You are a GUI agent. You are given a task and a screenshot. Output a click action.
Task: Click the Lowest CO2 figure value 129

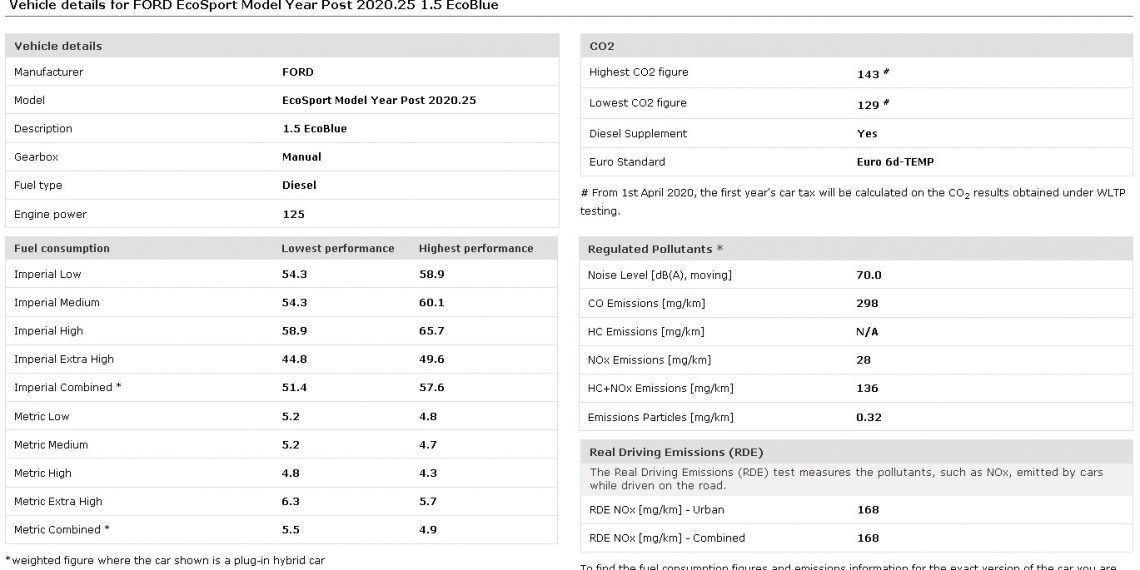pyautogui.click(x=868, y=104)
